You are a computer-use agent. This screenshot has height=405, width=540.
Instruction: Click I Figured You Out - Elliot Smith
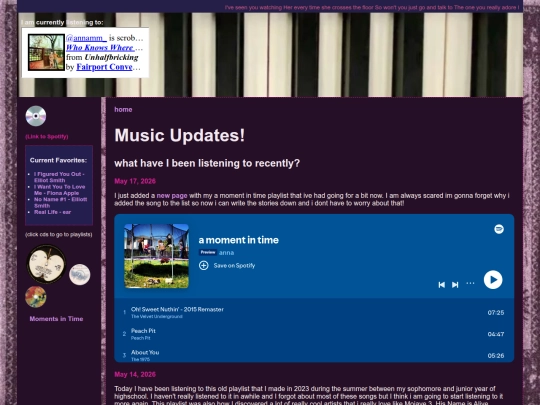(x=59, y=177)
